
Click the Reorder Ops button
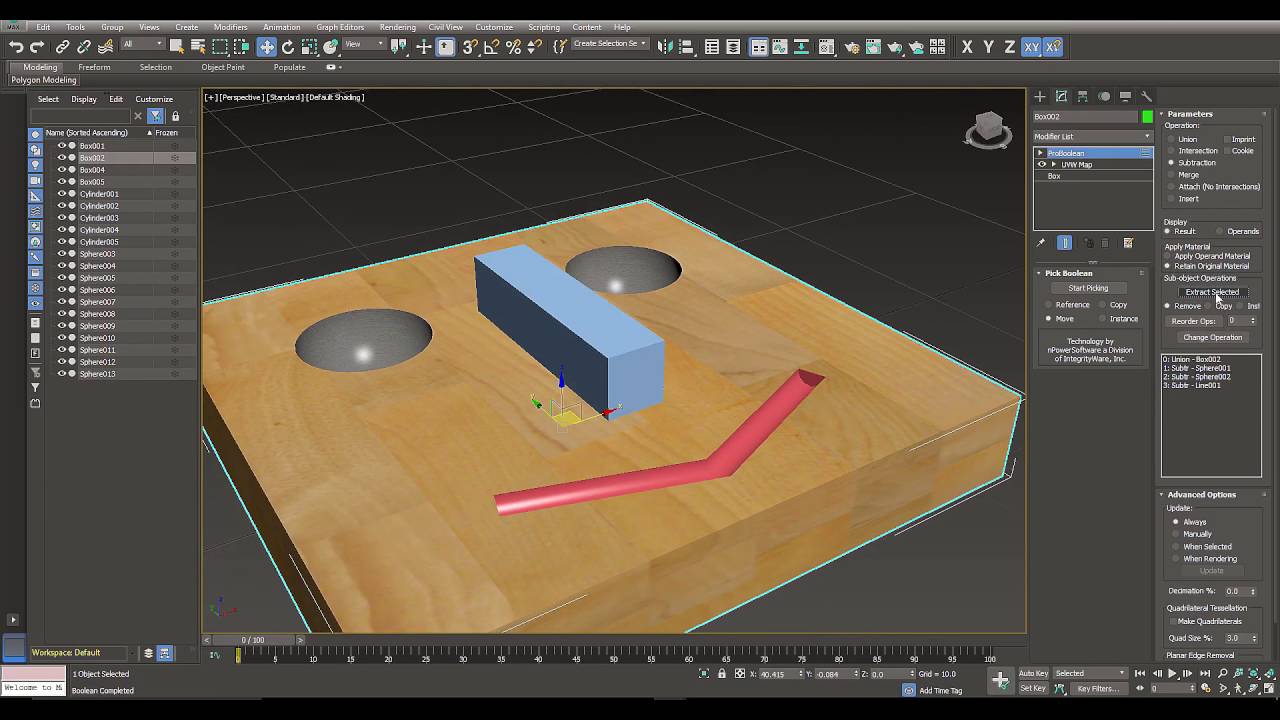coord(1193,321)
